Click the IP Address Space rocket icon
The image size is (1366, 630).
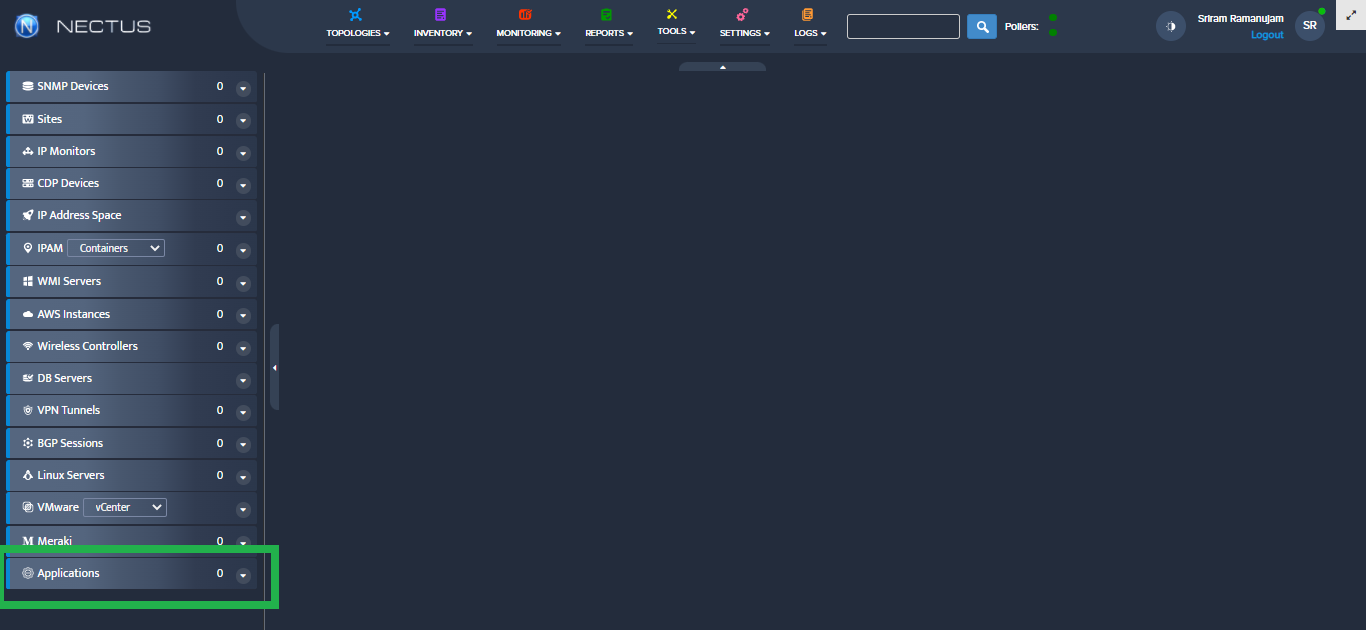(28, 215)
